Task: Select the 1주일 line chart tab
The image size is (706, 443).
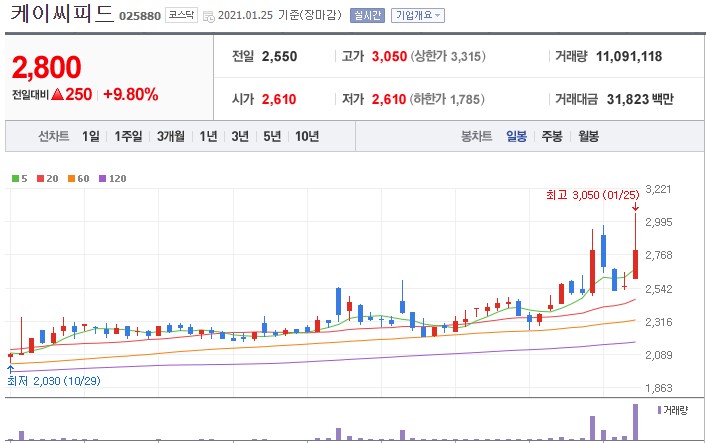Action: [x=128, y=136]
